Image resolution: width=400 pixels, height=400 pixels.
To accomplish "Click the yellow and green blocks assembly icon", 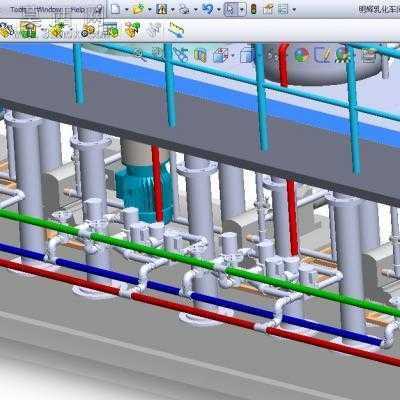I will tap(133, 30).
